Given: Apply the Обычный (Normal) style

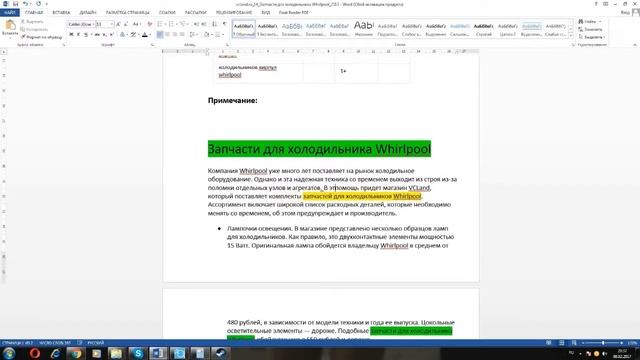Looking at the screenshot, I should coord(244,29).
